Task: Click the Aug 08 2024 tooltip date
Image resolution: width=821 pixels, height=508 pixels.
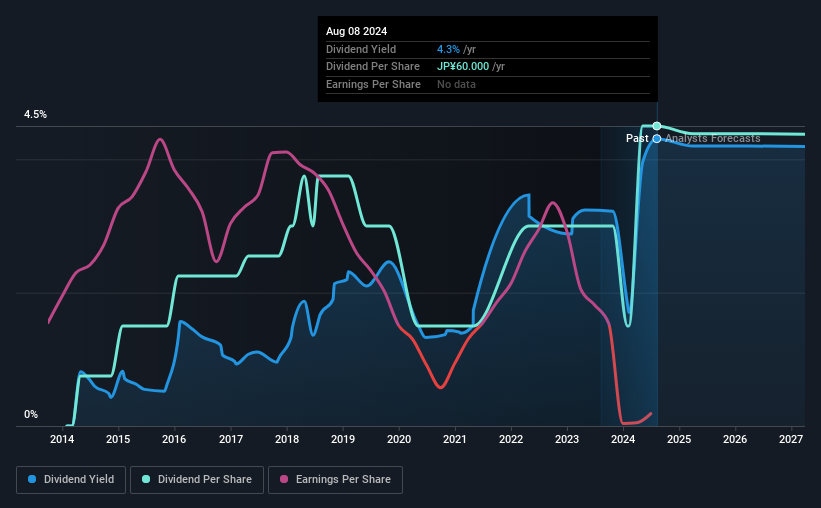Action: 357,31
